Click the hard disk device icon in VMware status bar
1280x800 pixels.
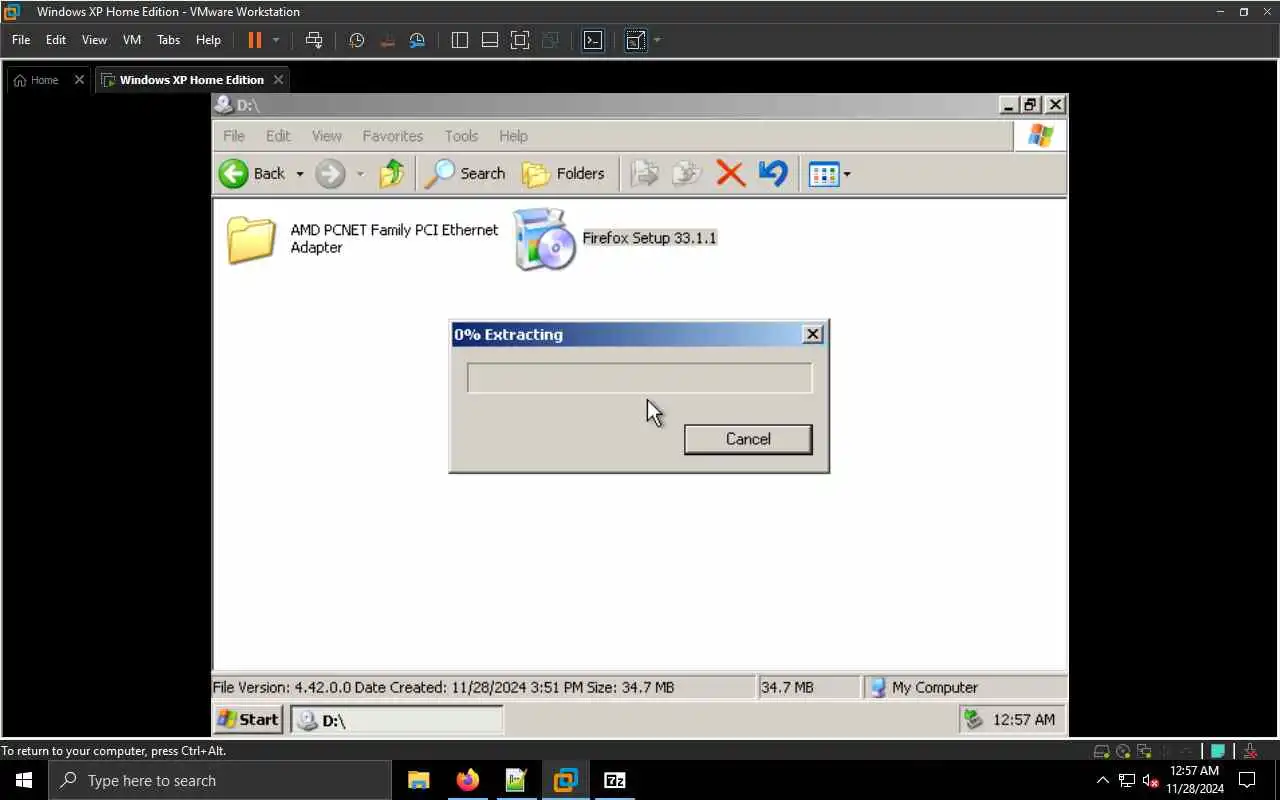[1101, 751]
